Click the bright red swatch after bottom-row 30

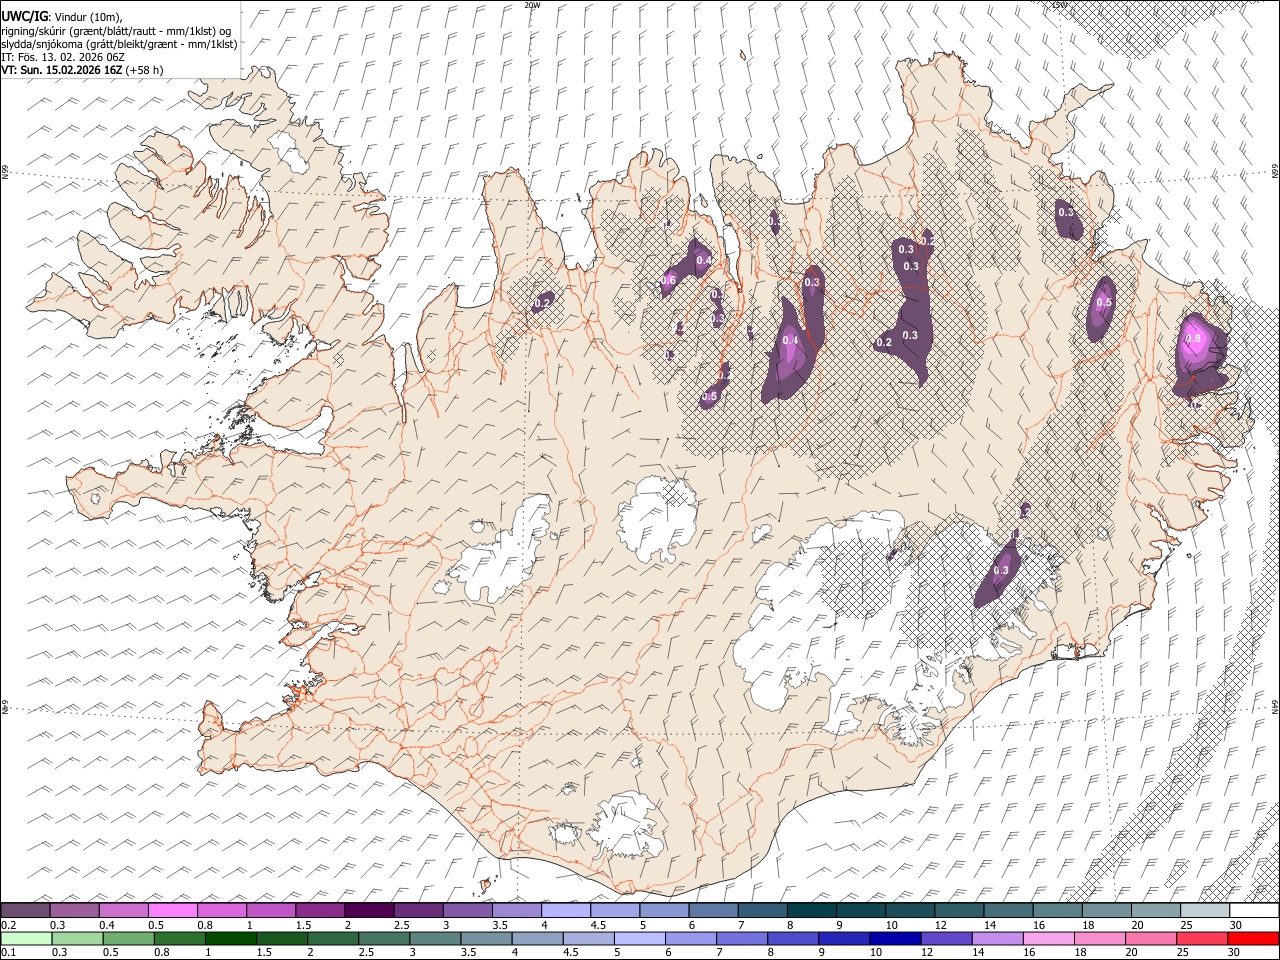[1252, 939]
